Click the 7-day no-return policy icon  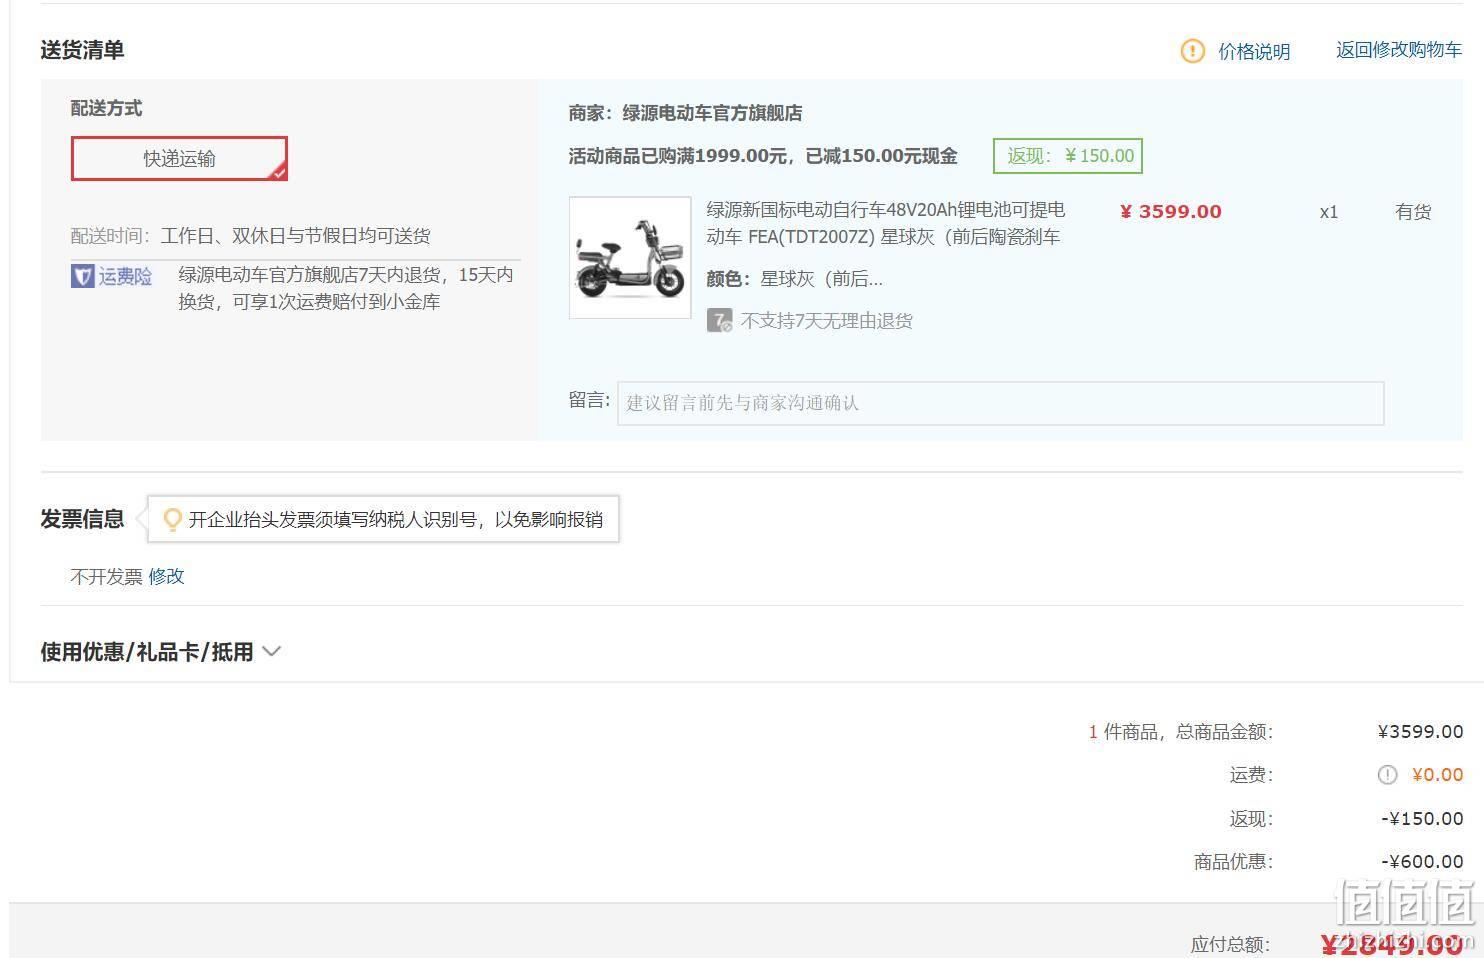tap(719, 320)
